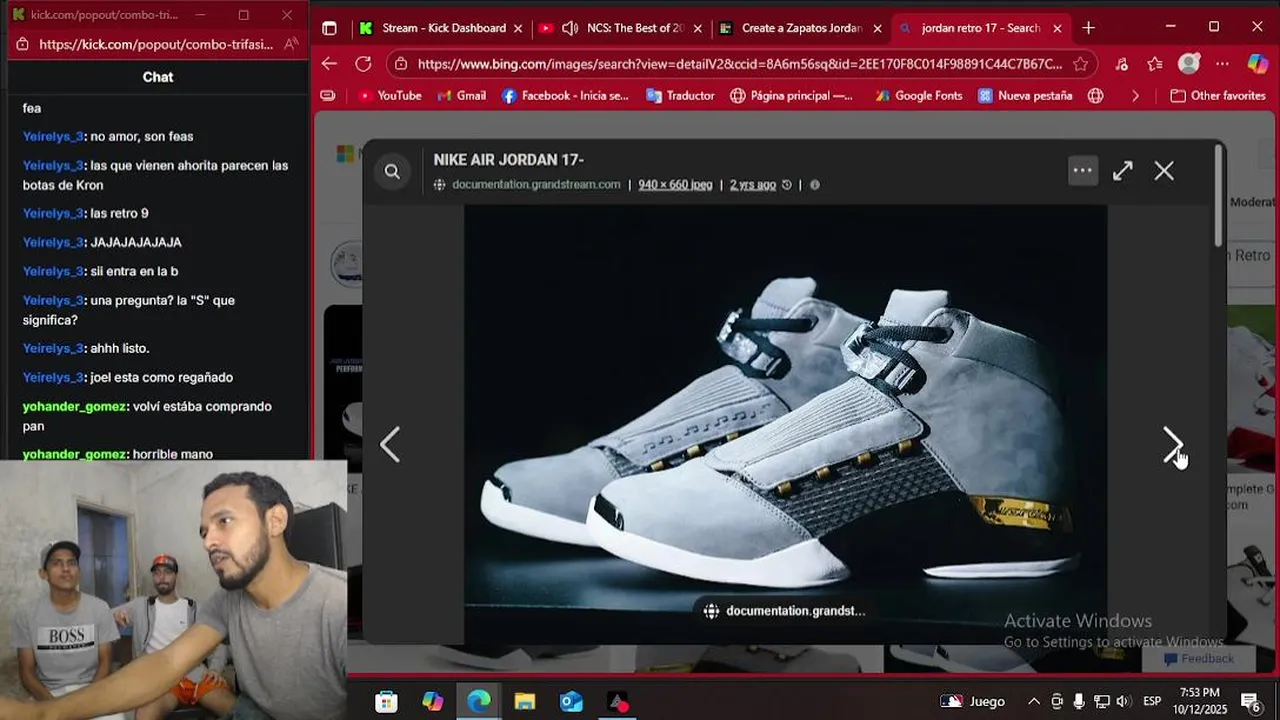
Task: Open Edge tab actions menu
Action: tap(329, 28)
